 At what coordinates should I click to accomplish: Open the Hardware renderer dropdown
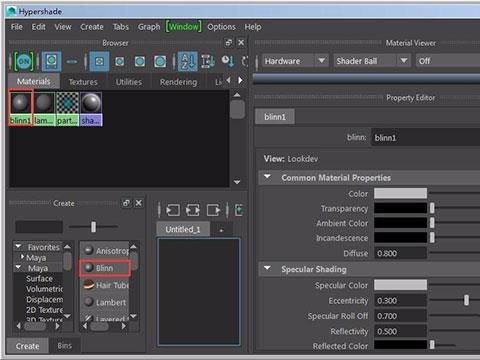(x=295, y=61)
